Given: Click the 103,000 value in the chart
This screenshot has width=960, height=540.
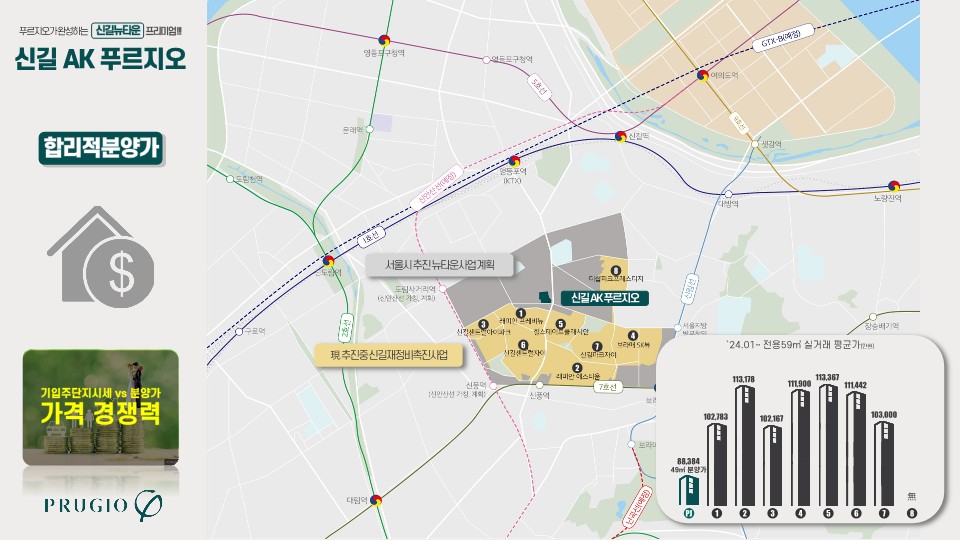Looking at the screenshot, I should (x=883, y=414).
